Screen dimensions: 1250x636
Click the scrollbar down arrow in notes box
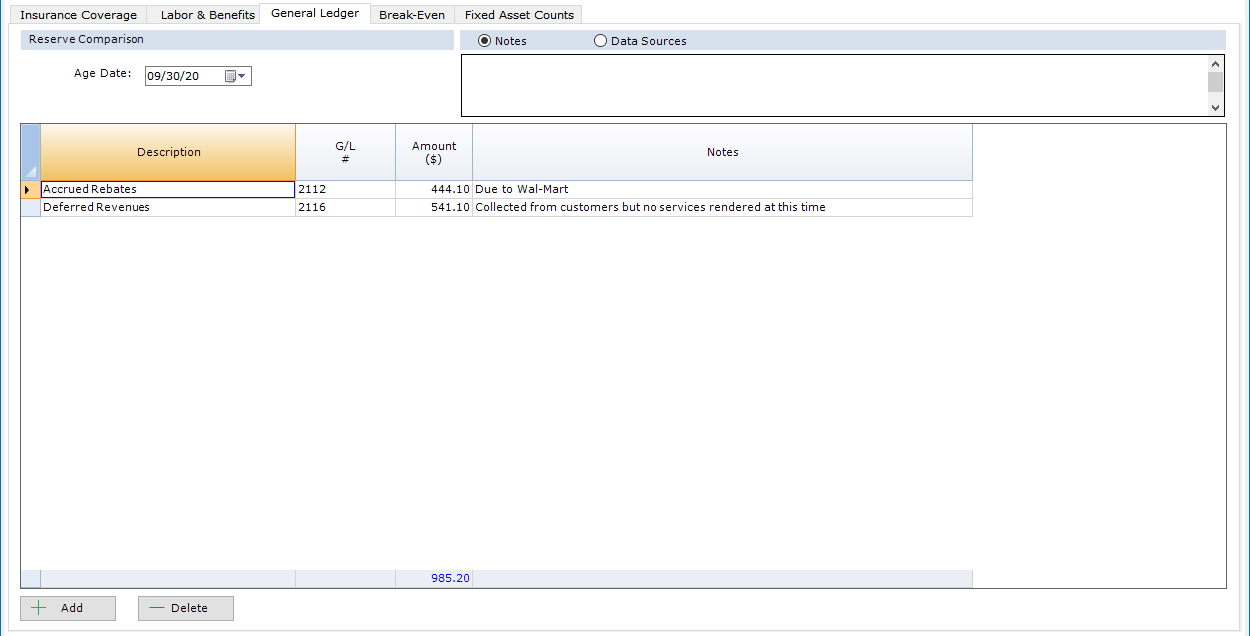coord(1215,107)
